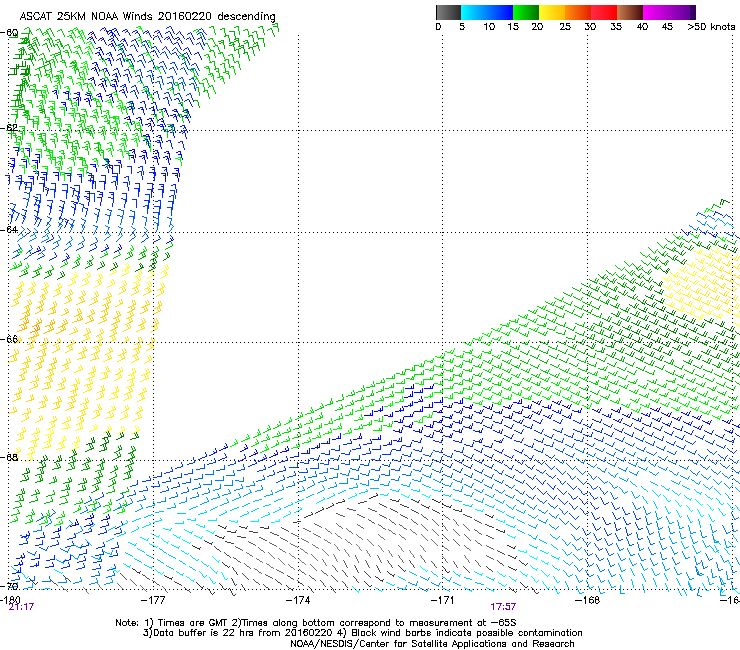Click the gray 0-5 knots color segment
The width and height of the screenshot is (740, 650).
point(448,12)
